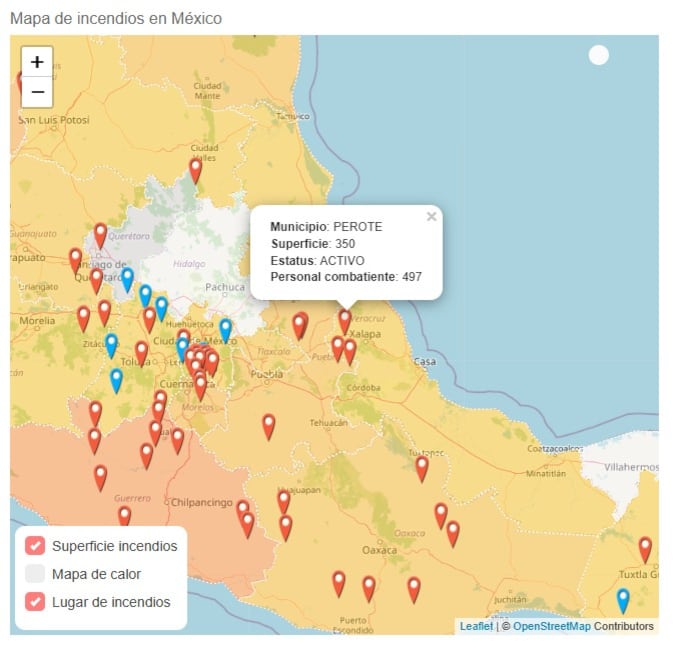Click the red marker beneath the PEROTE popup

(345, 320)
